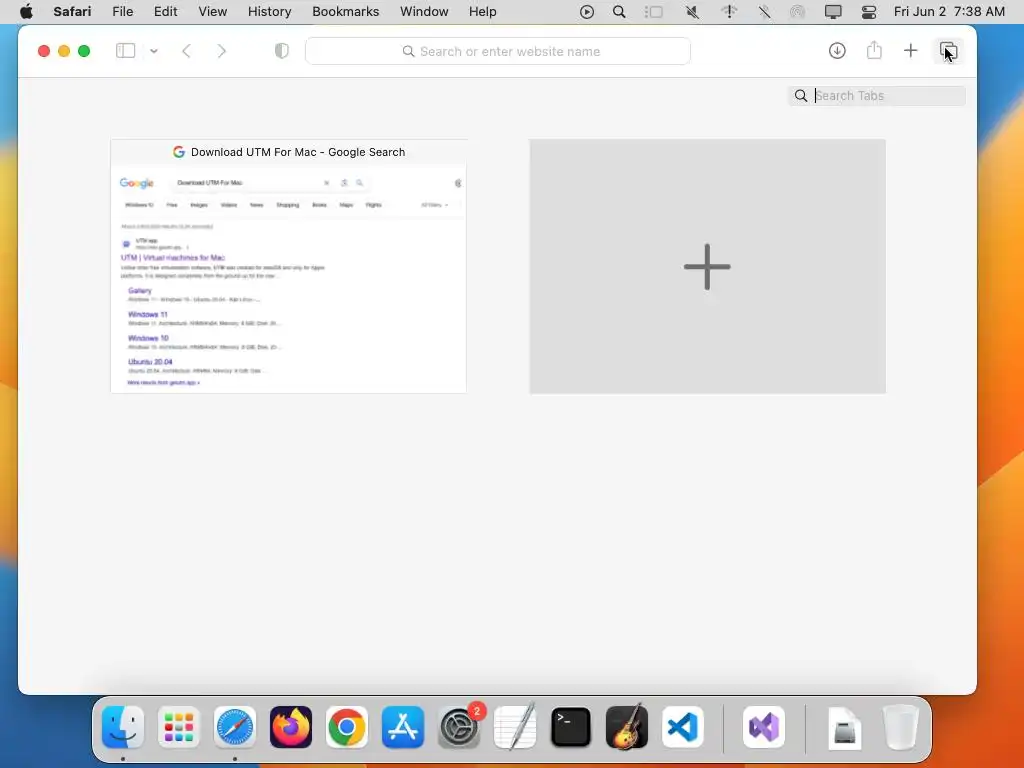Launch Visual Studio from the Dock

pyautogui.click(x=764, y=727)
